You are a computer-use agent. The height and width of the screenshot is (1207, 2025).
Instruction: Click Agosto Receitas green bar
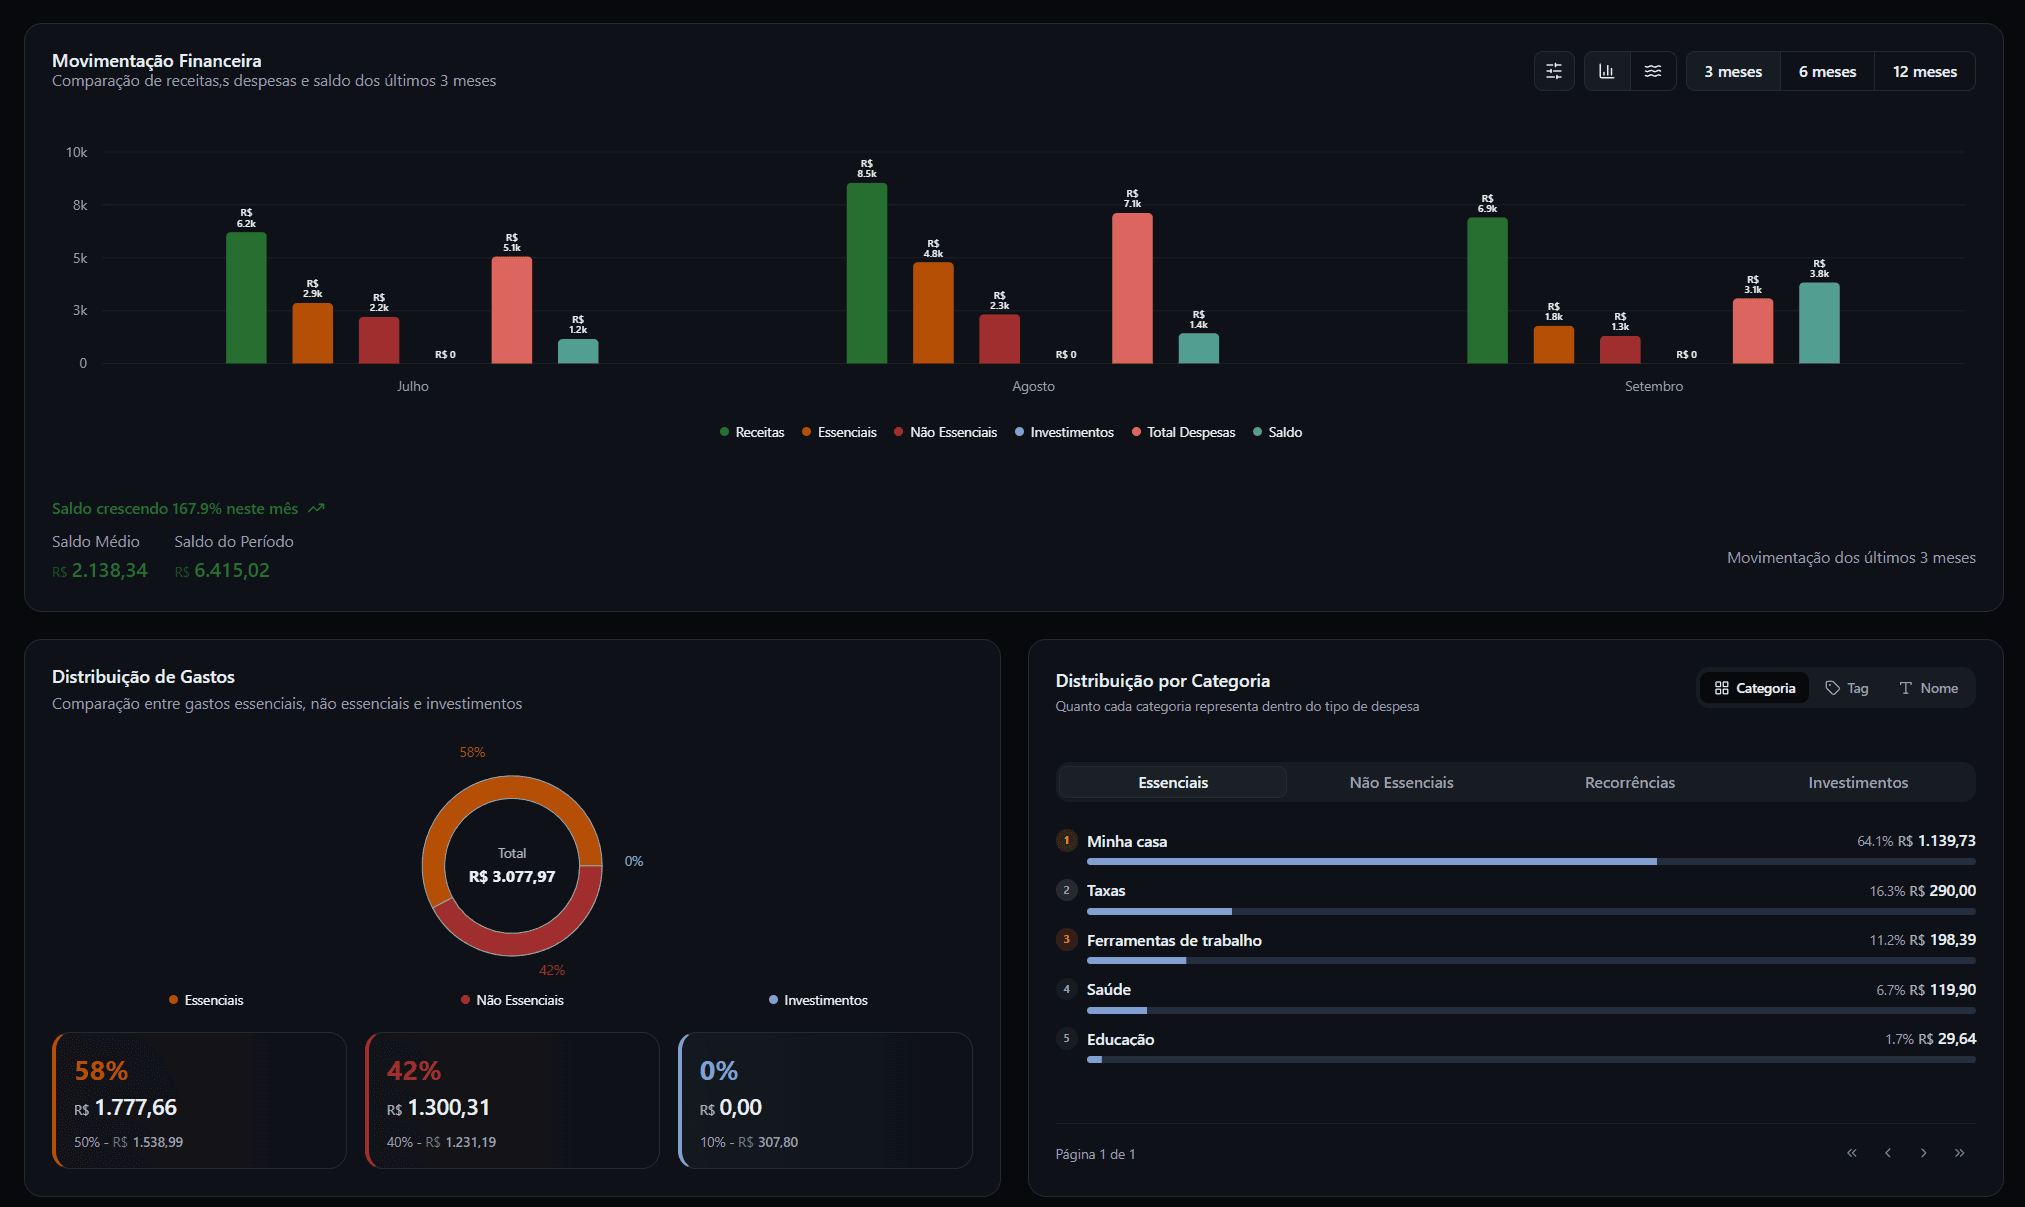click(866, 273)
